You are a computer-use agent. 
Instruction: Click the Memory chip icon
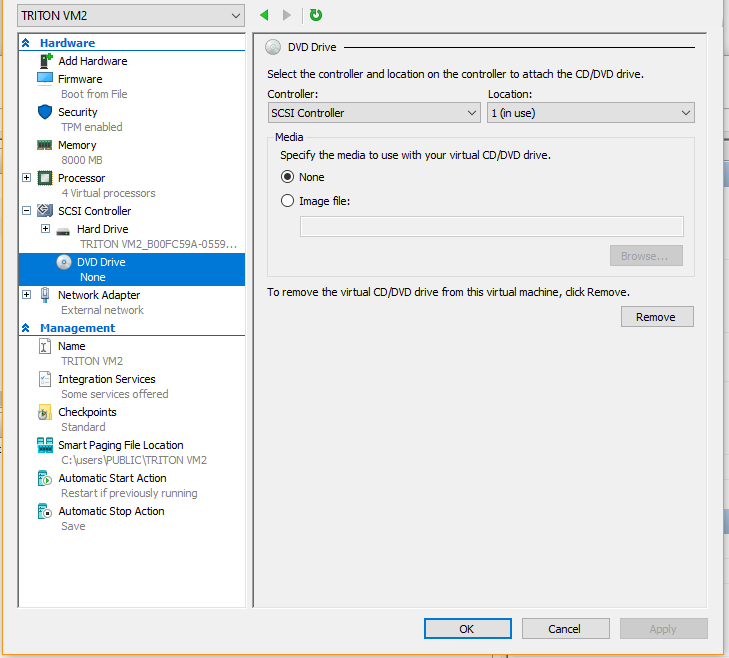coord(44,145)
